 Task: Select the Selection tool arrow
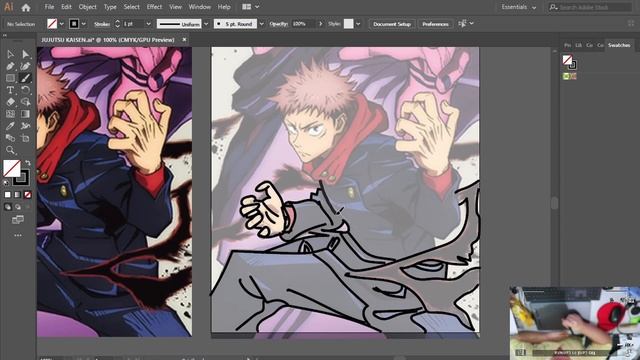coord(10,54)
